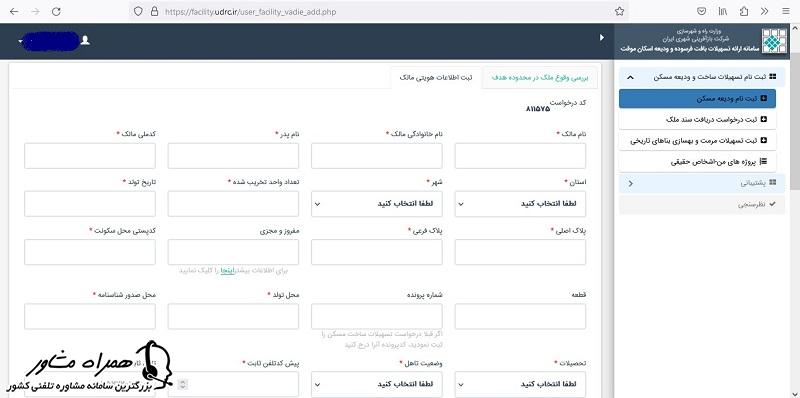Screen dimensions: 800x398
Task: Open the استان dropdown
Action: click(x=520, y=204)
